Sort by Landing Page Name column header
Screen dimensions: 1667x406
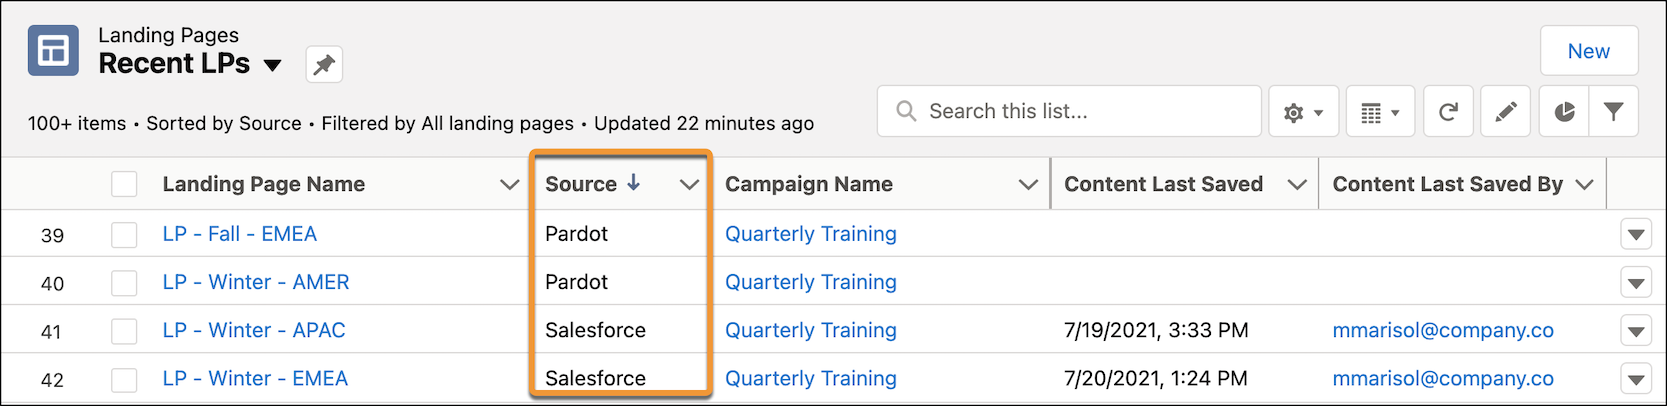click(x=264, y=184)
